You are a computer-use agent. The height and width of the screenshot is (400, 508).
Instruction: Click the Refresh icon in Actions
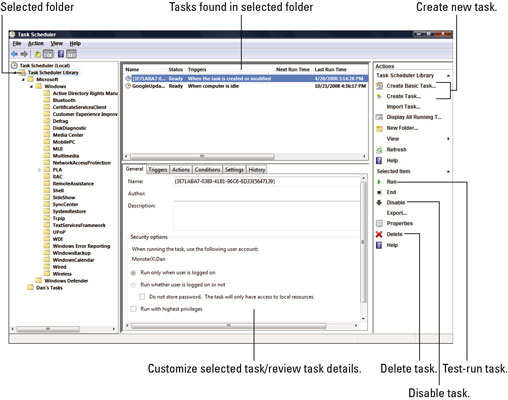click(379, 150)
